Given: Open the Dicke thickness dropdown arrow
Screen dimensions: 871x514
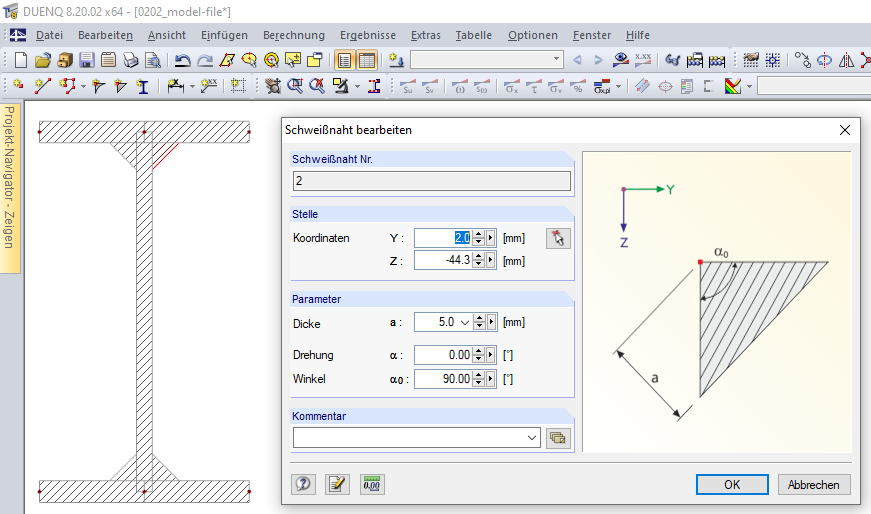Looking at the screenshot, I should 465,322.
